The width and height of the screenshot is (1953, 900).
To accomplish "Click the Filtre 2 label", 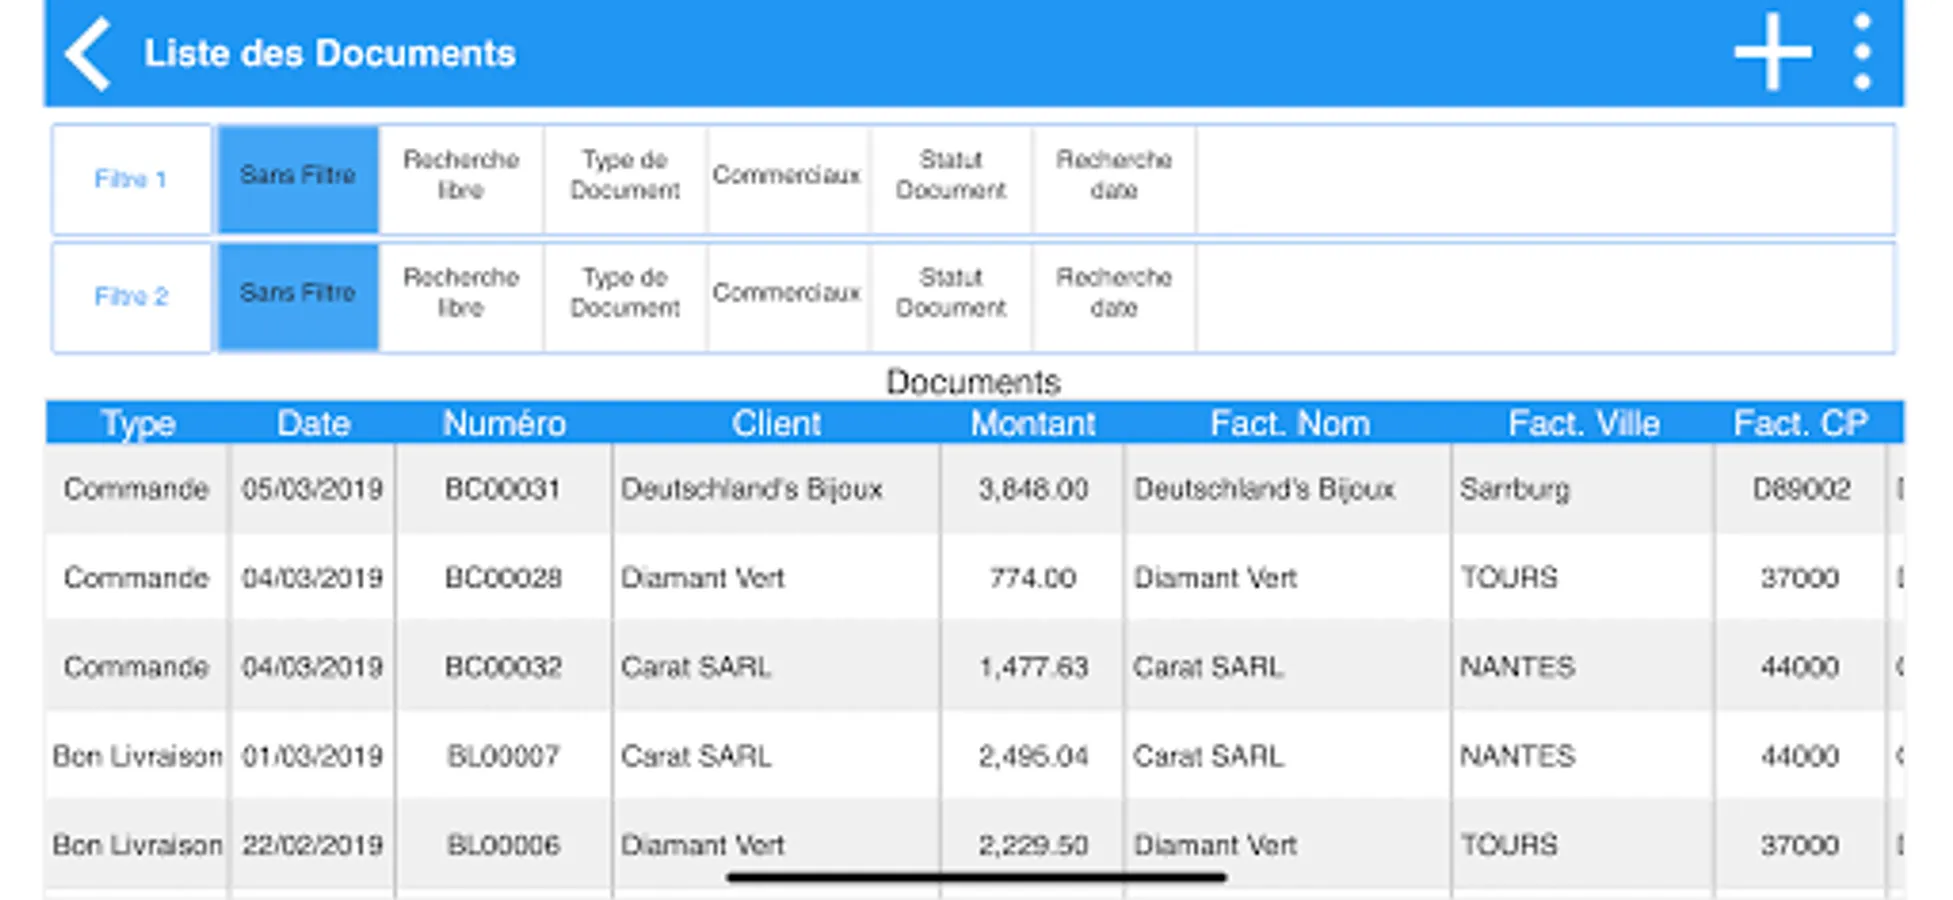I will pyautogui.click(x=131, y=297).
